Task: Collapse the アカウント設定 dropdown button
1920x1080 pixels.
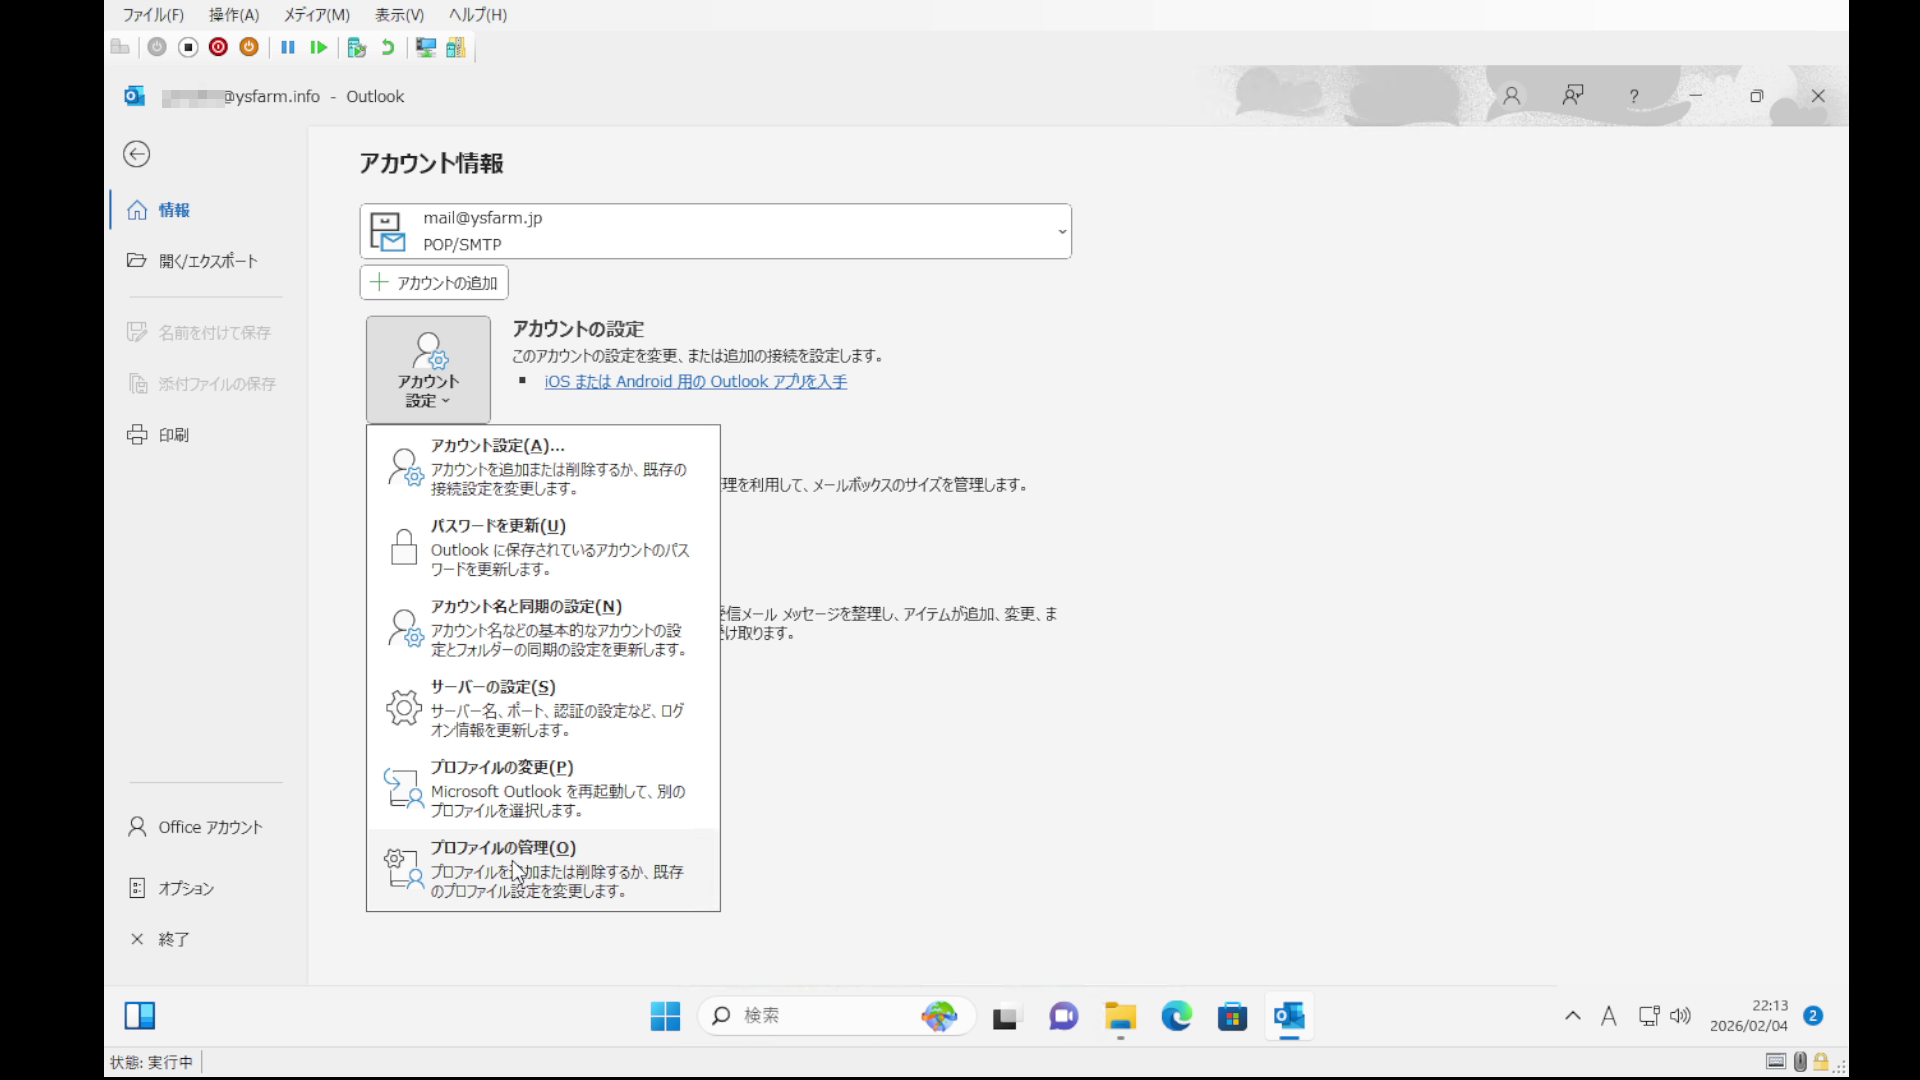Action: click(428, 370)
